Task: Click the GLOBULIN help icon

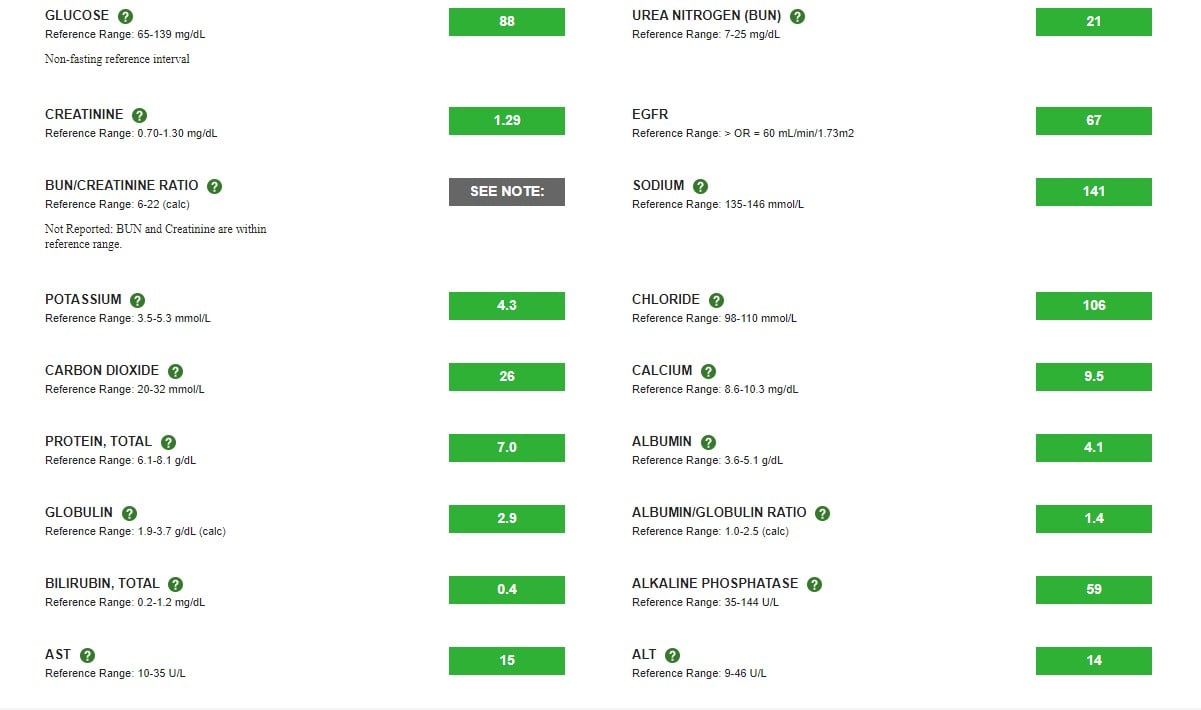Action: pyautogui.click(x=129, y=513)
